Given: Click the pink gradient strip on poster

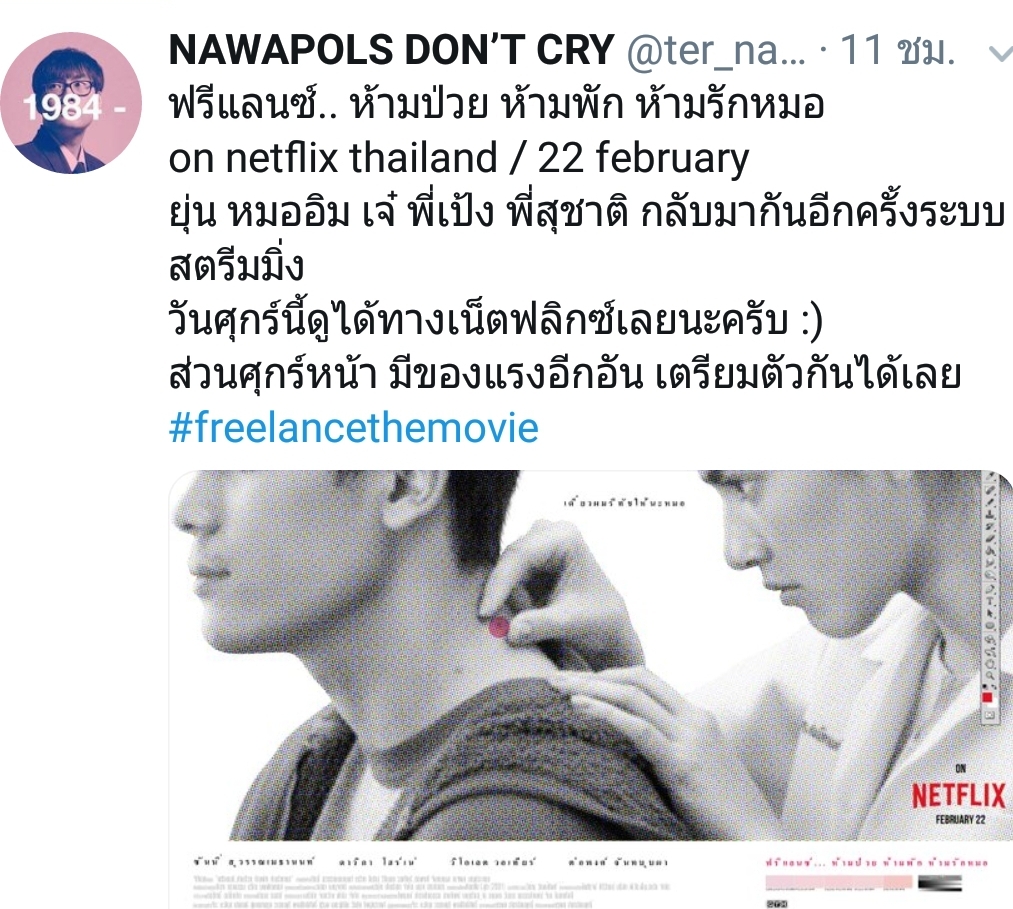Looking at the screenshot, I should 839,882.
